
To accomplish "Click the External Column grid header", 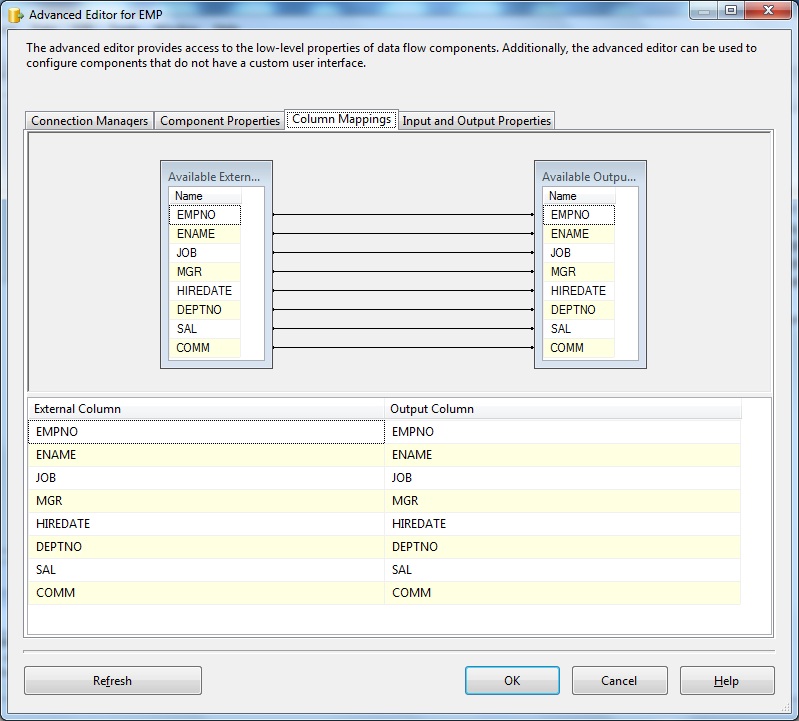I will coord(206,409).
